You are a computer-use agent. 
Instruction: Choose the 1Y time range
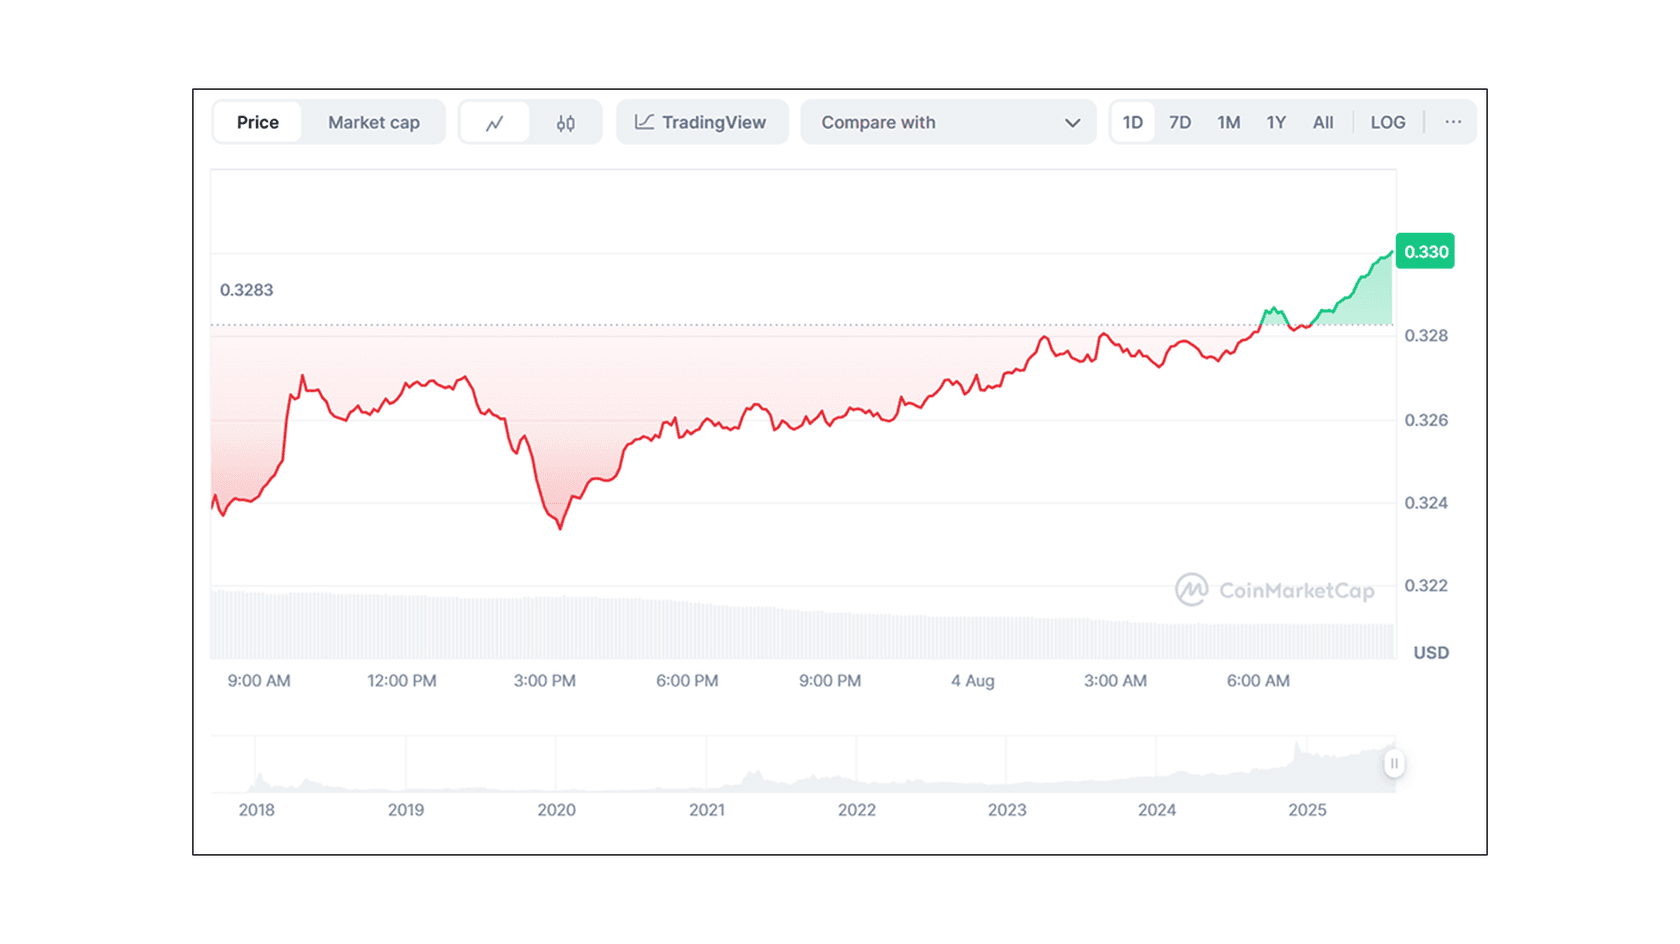tap(1276, 122)
